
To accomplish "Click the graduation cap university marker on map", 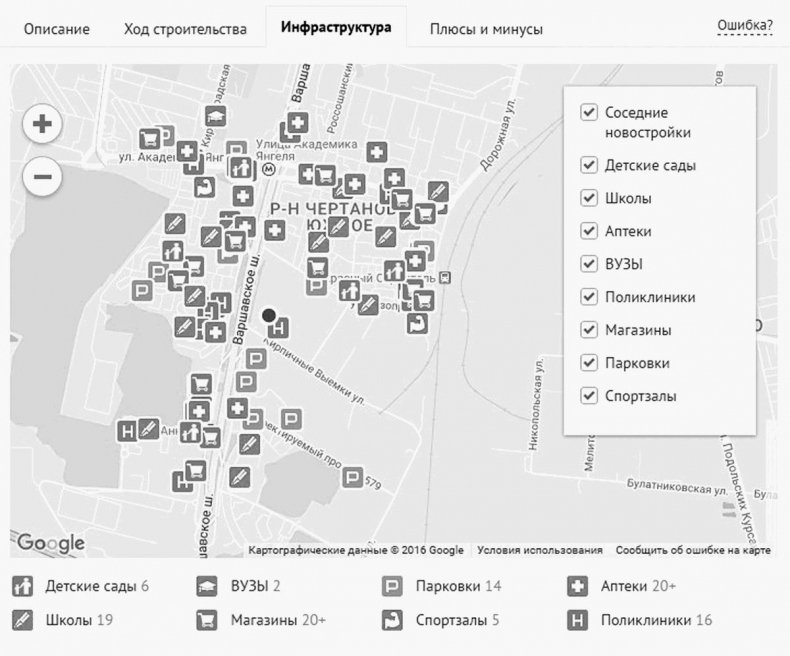I will [x=216, y=116].
